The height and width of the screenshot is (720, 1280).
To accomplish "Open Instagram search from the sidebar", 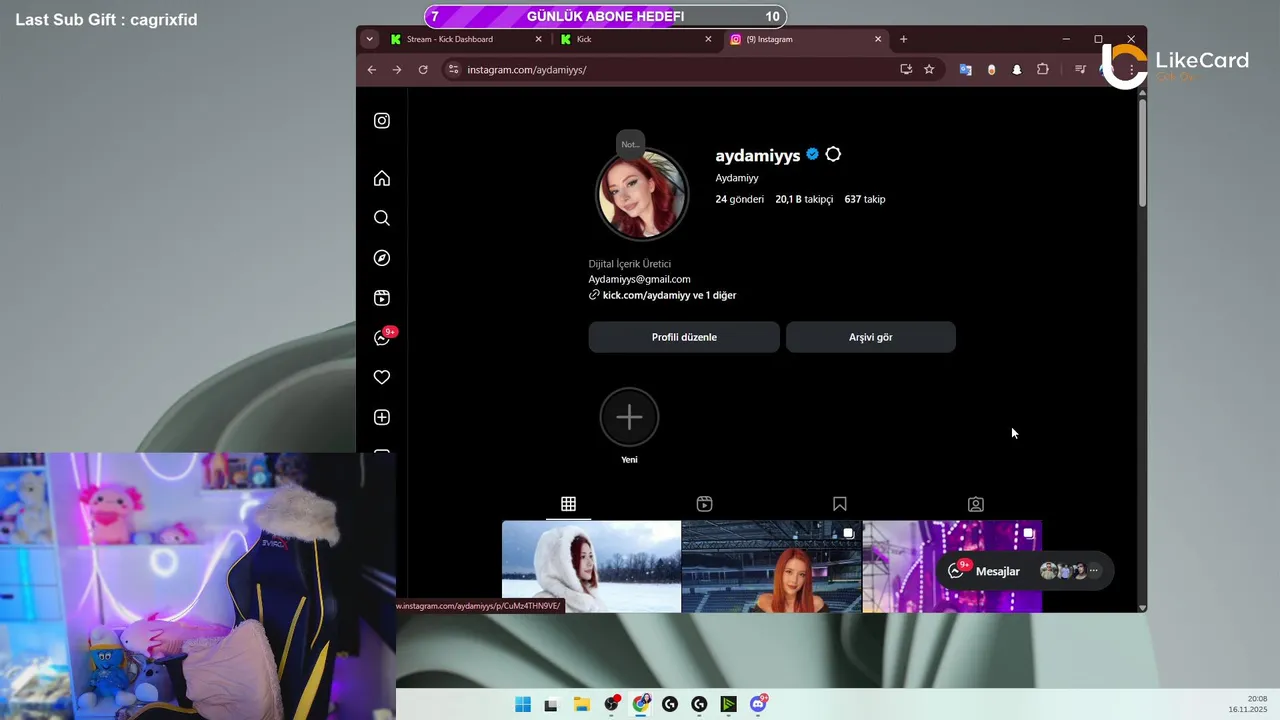I will [382, 218].
